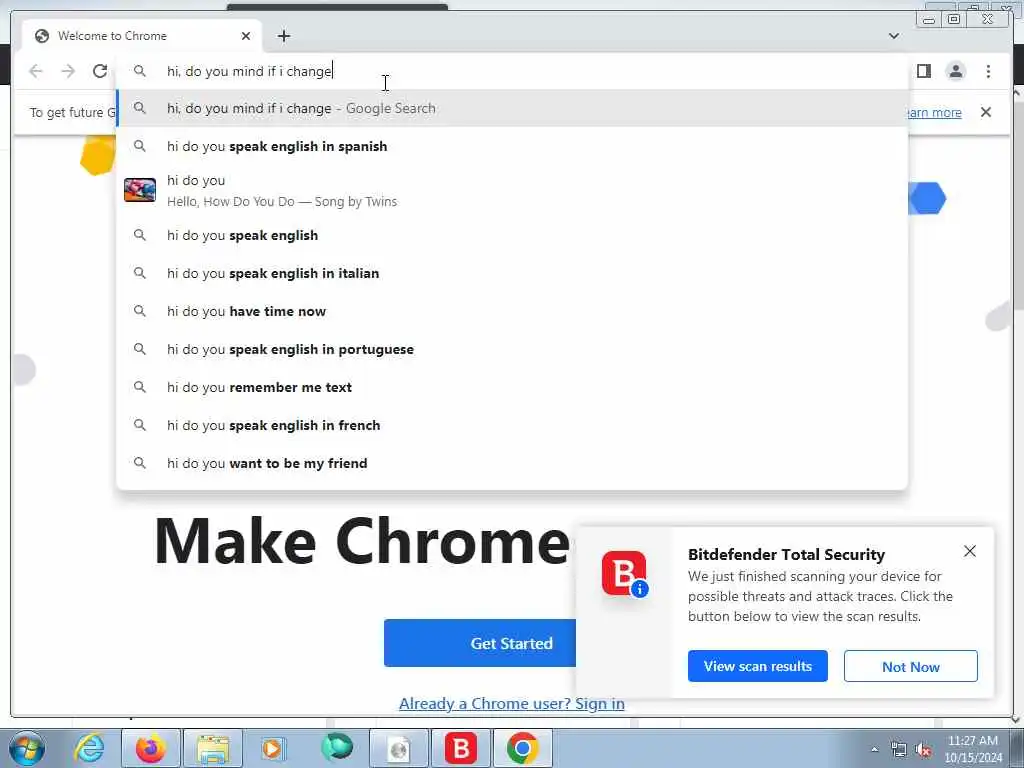Image resolution: width=1024 pixels, height=768 pixels.
Task: Open a new tab with the plus button
Action: (x=283, y=36)
